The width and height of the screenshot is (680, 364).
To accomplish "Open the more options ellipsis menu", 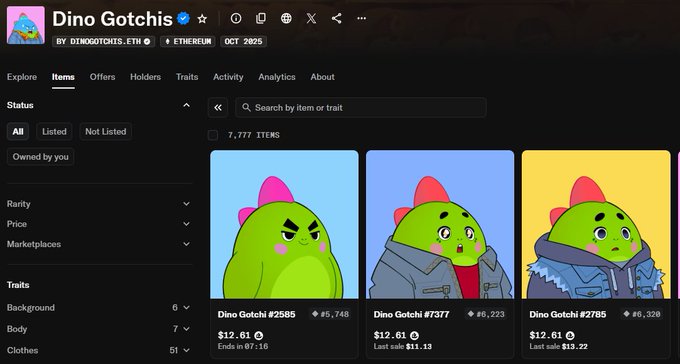I will pyautogui.click(x=361, y=18).
